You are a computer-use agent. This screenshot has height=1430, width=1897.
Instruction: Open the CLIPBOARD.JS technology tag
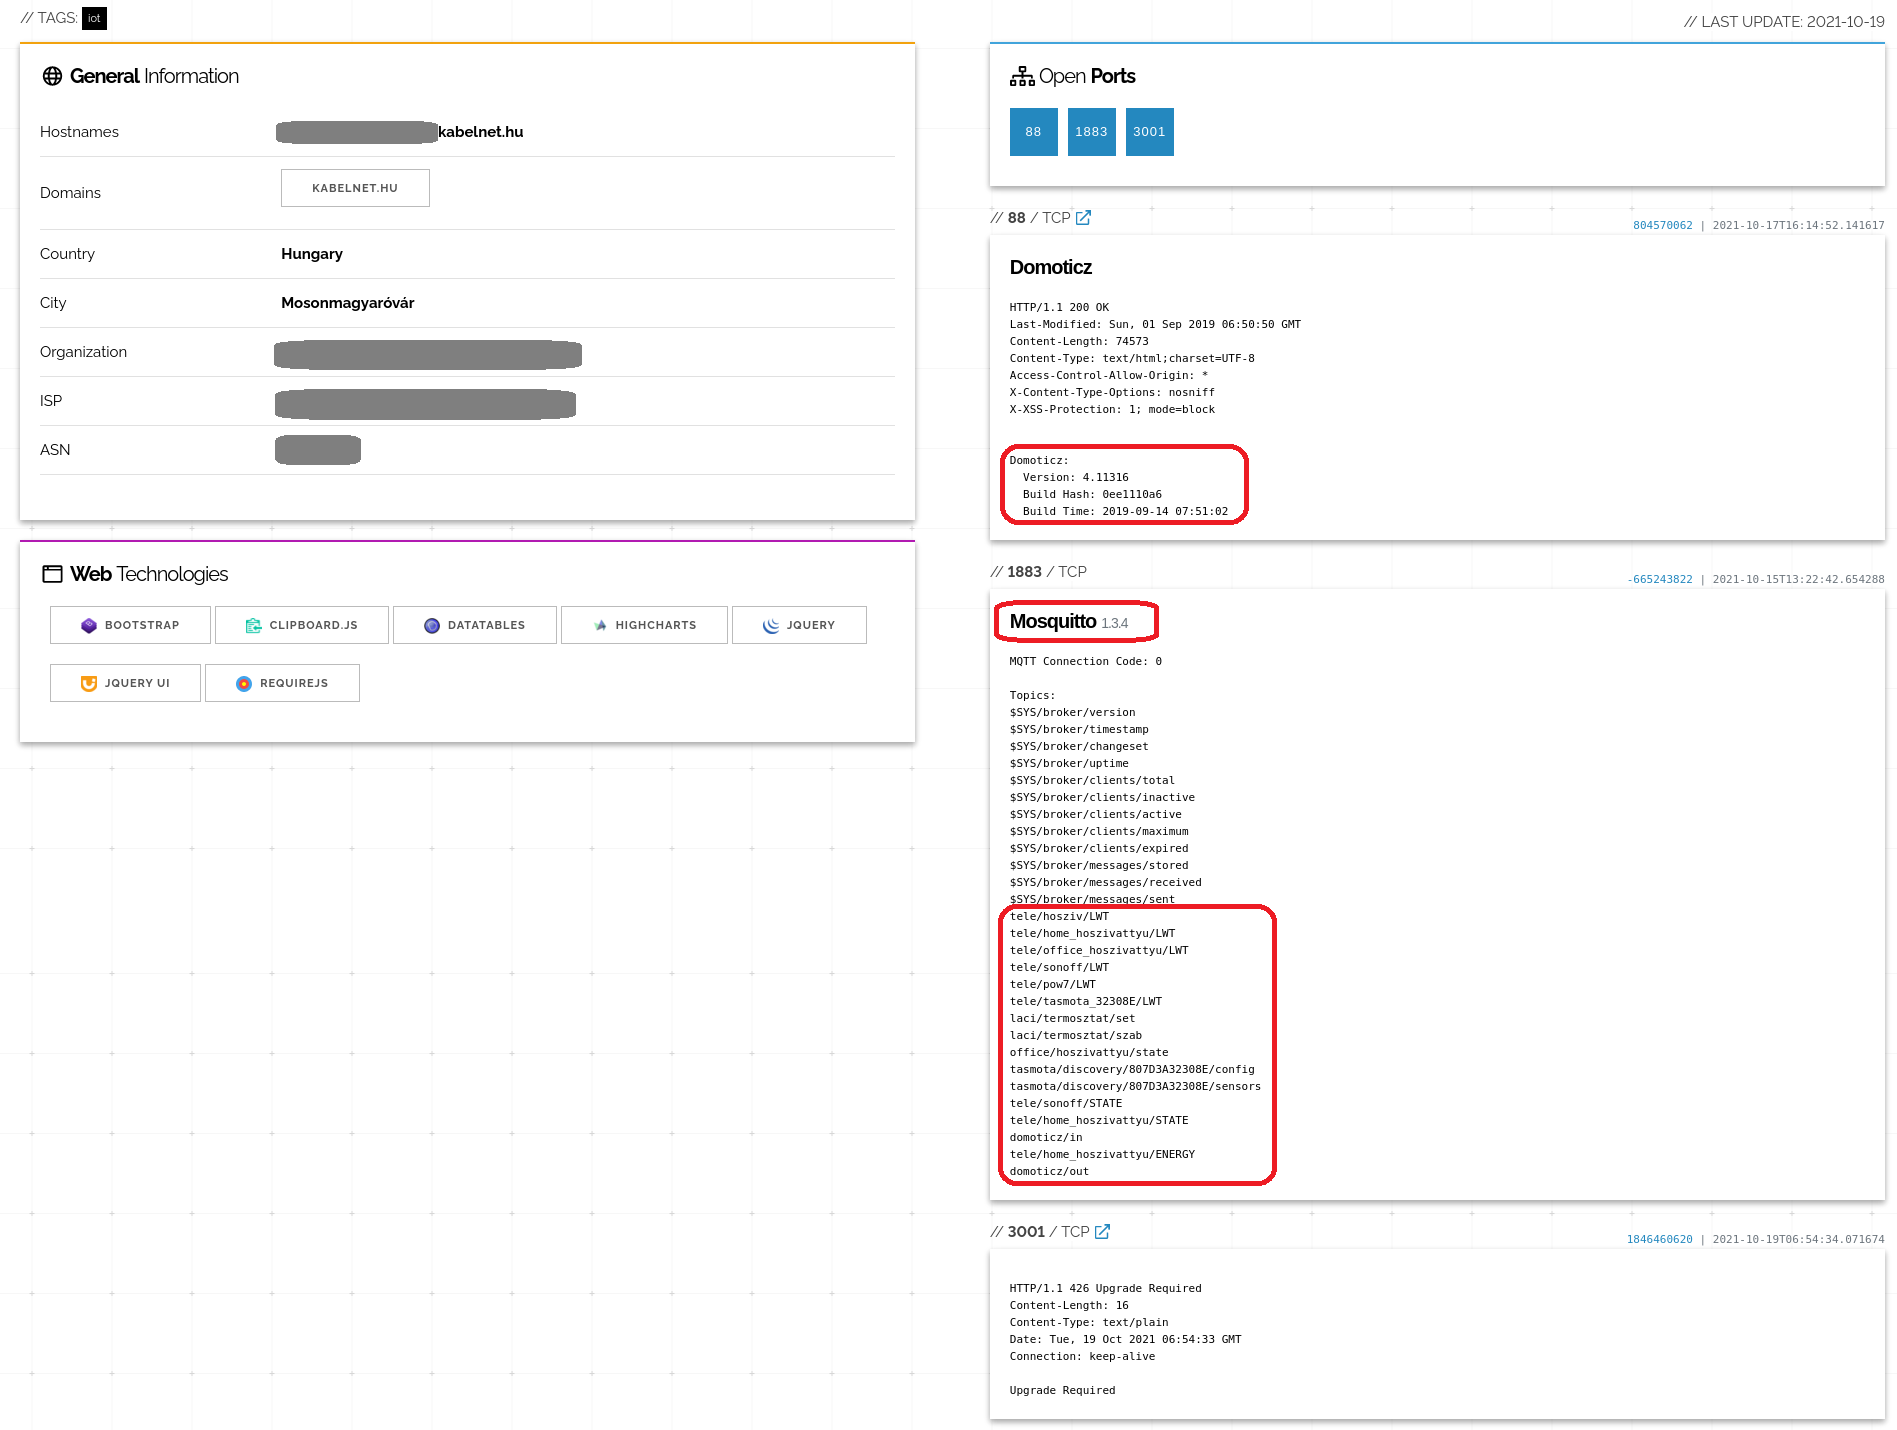(302, 625)
